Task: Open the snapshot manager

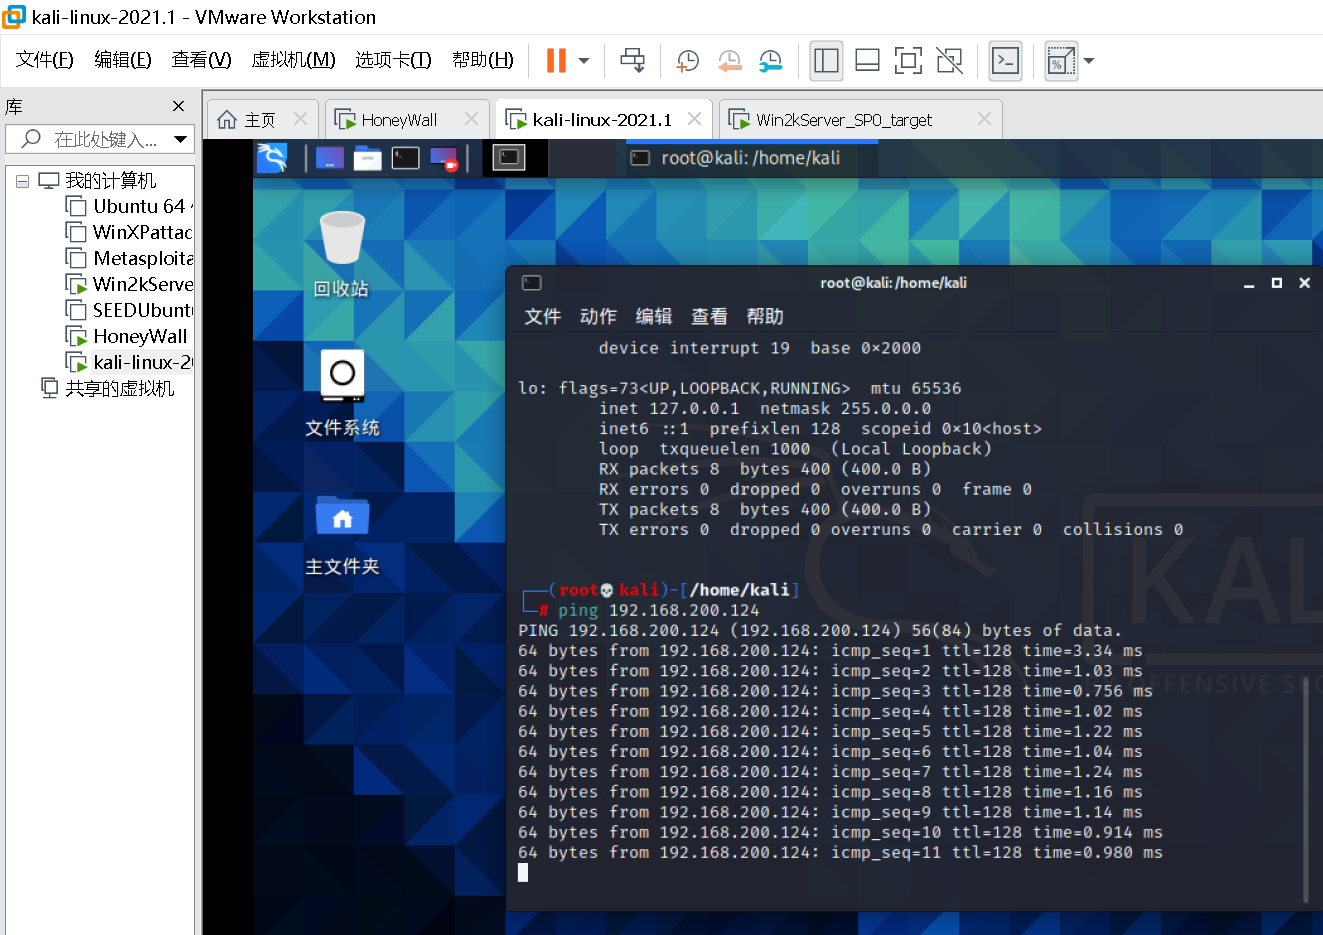Action: click(x=770, y=61)
